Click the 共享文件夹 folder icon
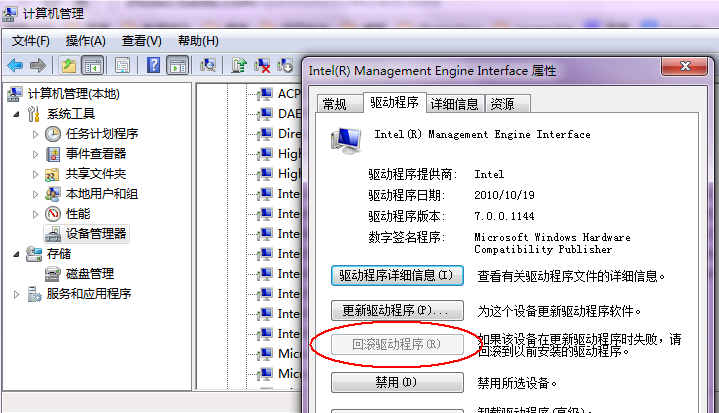 pyautogui.click(x=52, y=174)
